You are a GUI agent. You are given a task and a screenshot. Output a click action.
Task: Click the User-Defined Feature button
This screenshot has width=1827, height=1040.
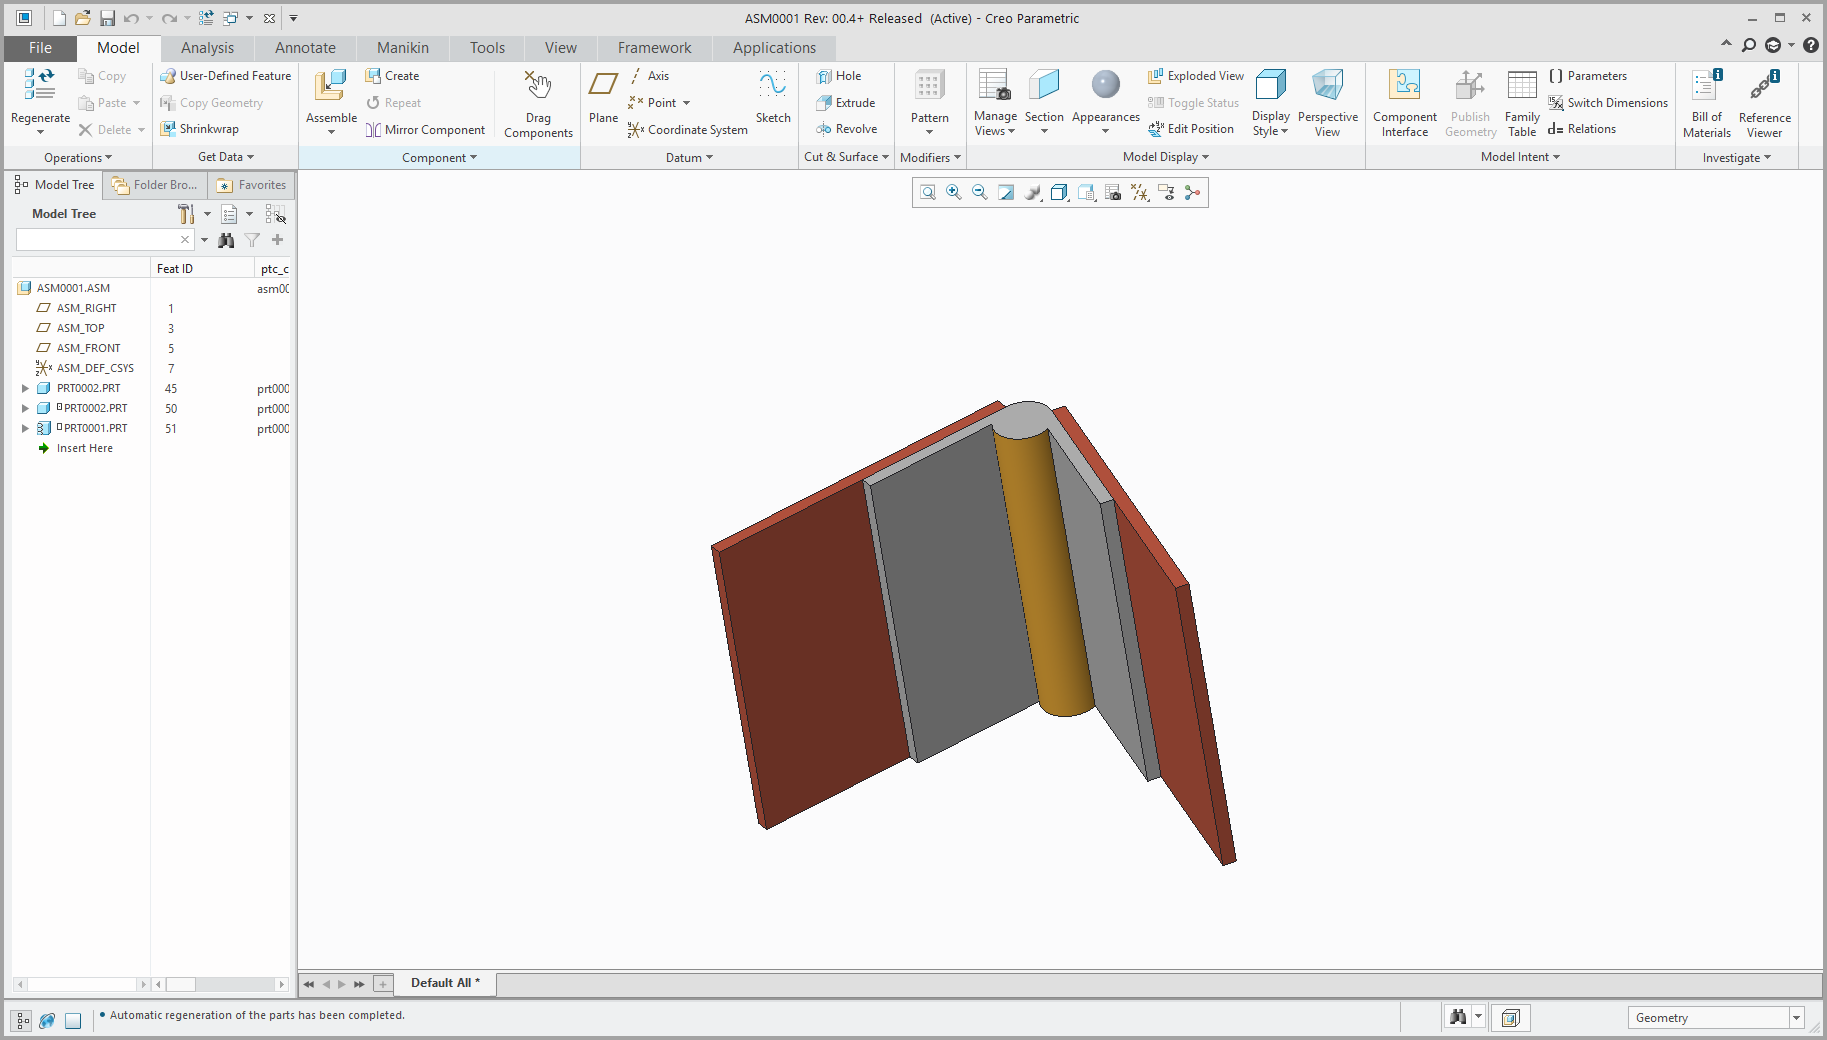(x=226, y=76)
